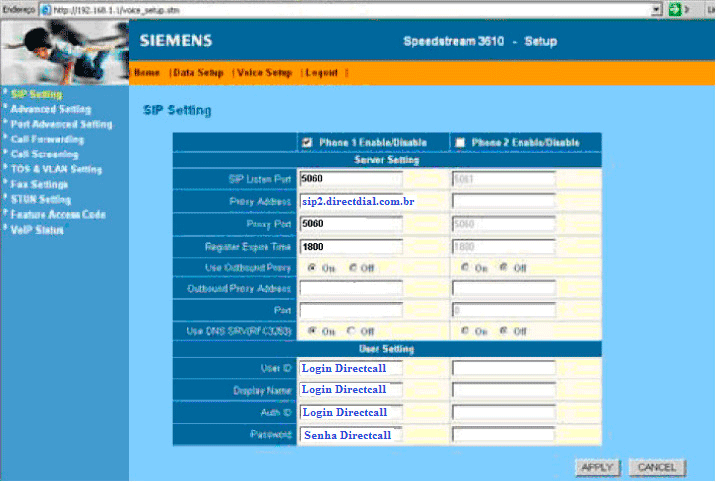
Task: Click the APPLY button
Action: pos(597,467)
